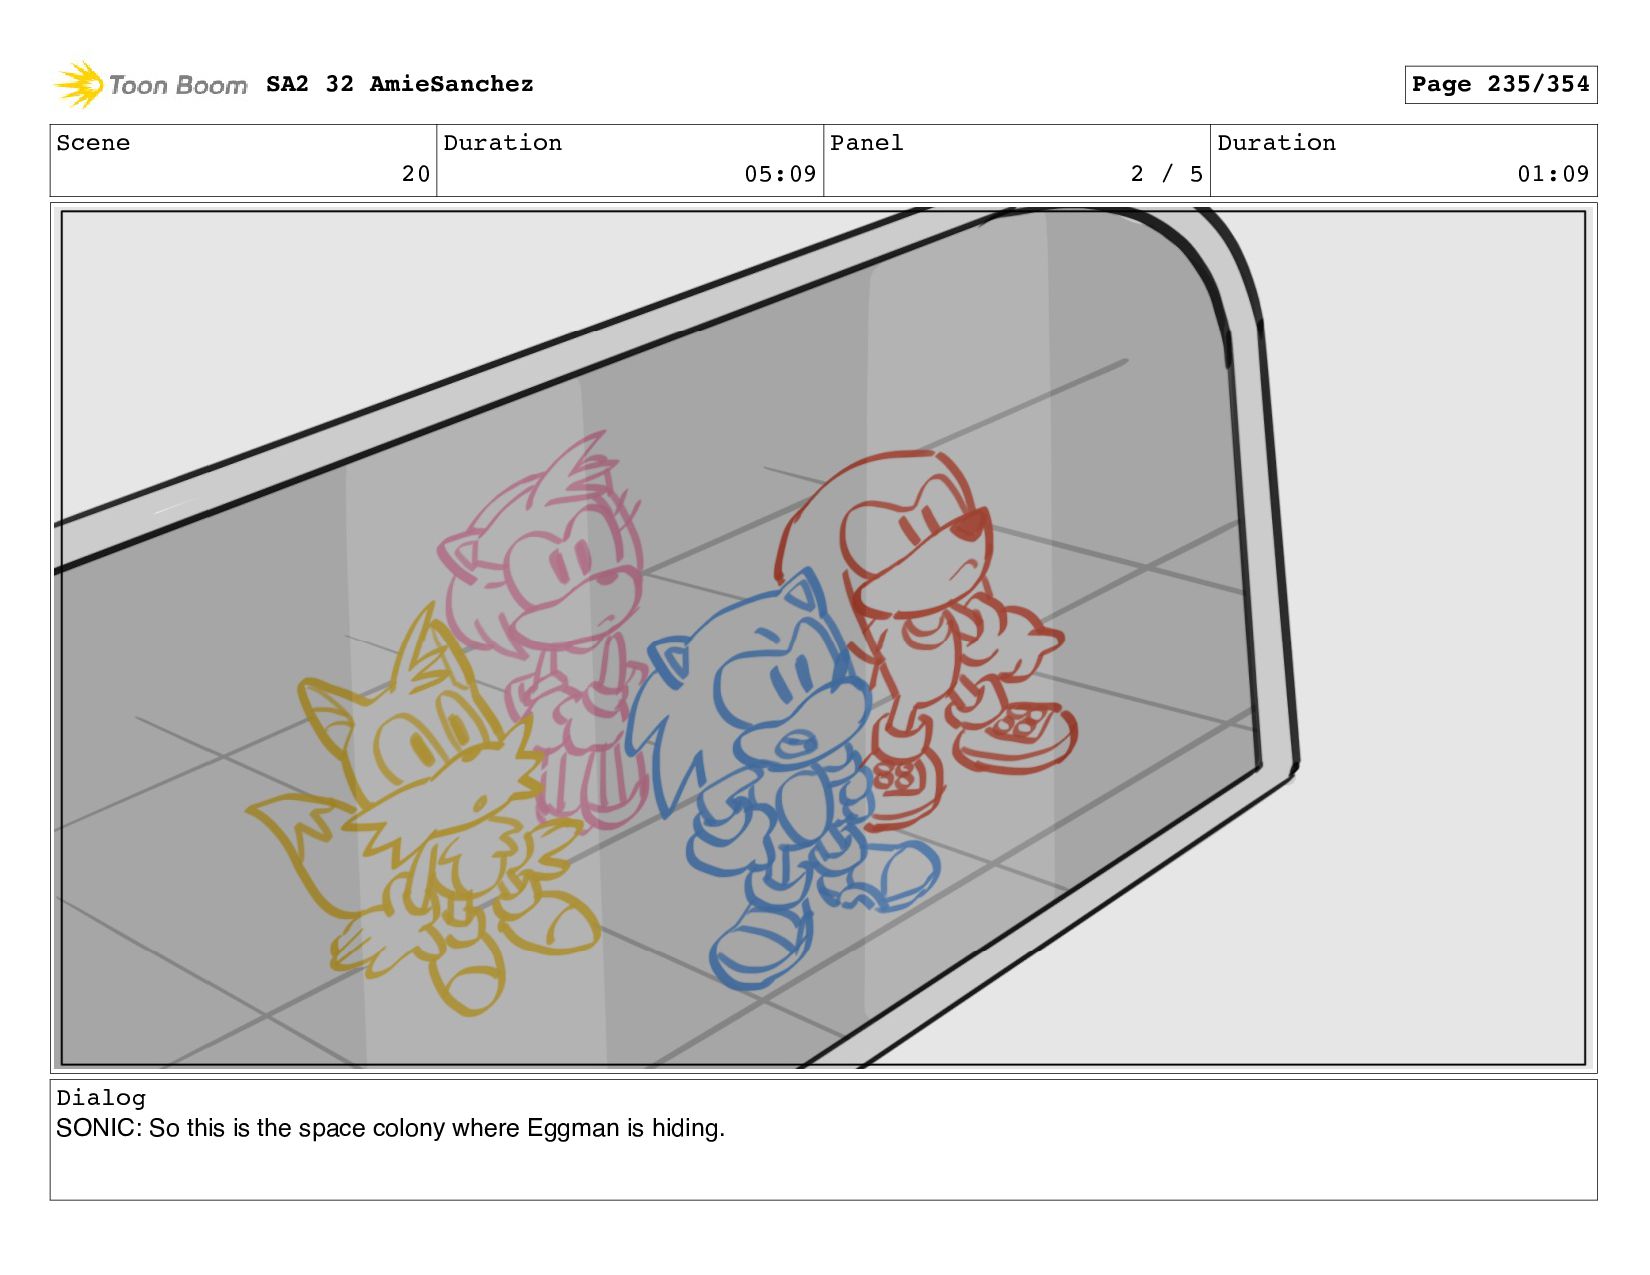This screenshot has width=1650, height=1275.
Task: Click the 'Panel' header label
Action: point(867,143)
